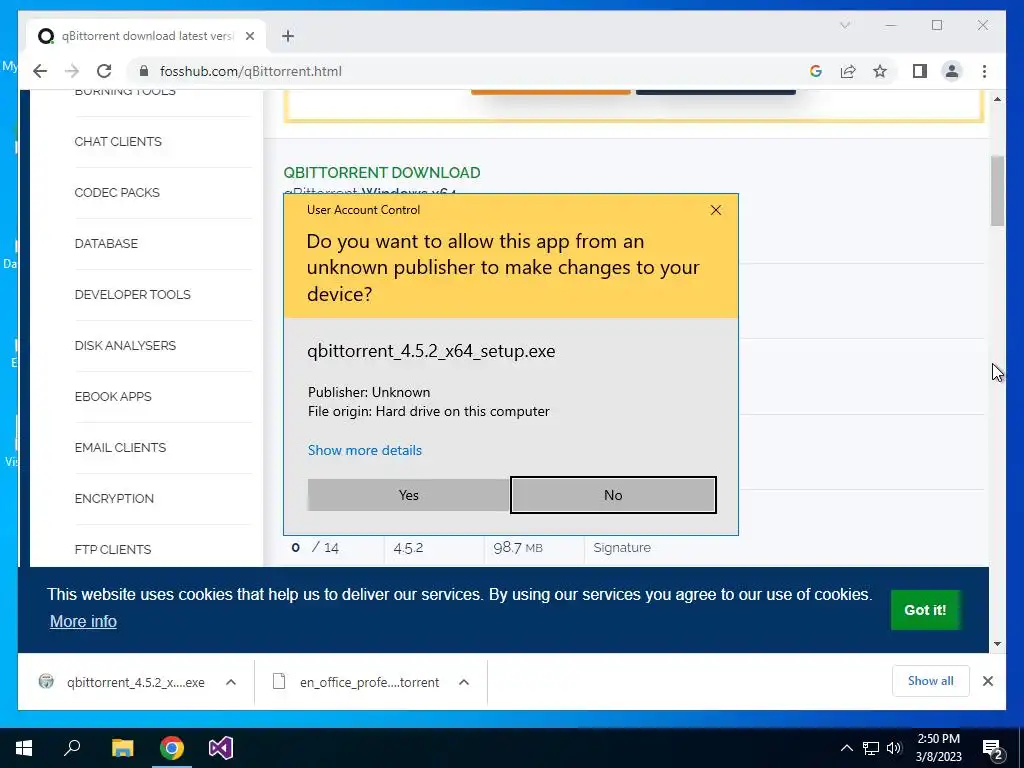Click the 4.5.2 version cell
Viewport: 1024px width, 768px height.
pyautogui.click(x=408, y=547)
